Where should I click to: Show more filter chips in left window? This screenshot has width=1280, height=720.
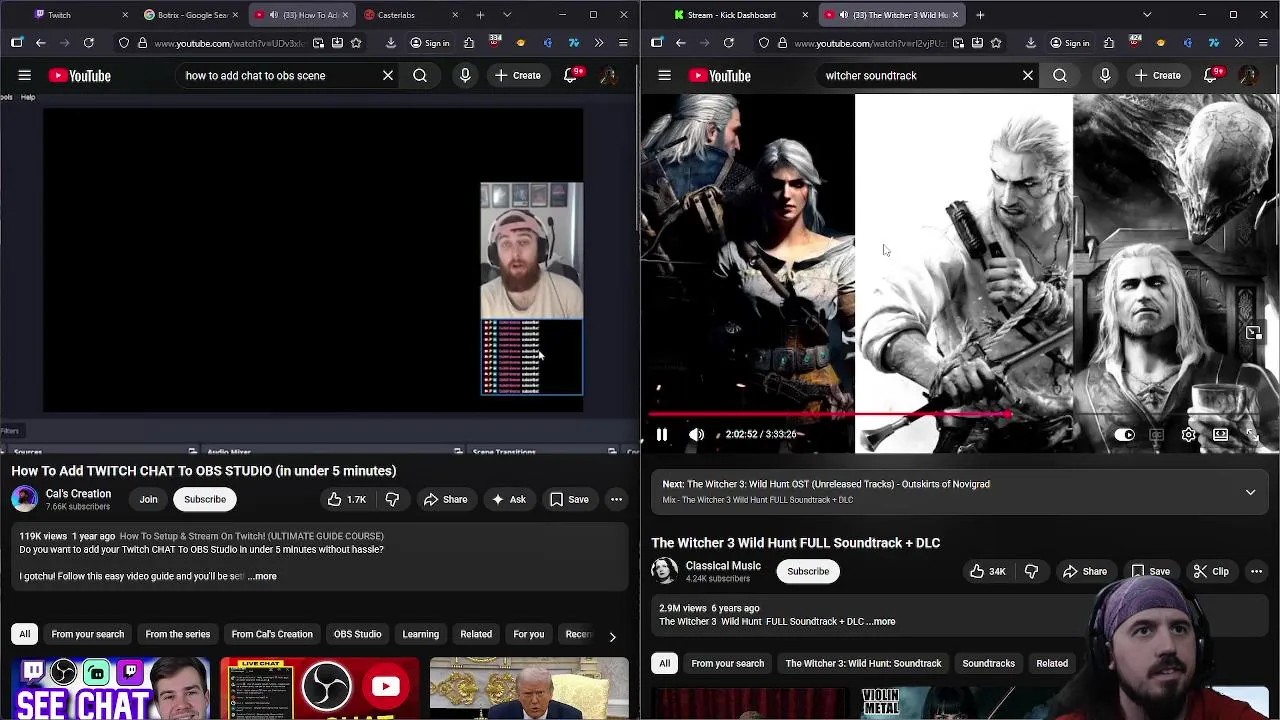pos(612,636)
